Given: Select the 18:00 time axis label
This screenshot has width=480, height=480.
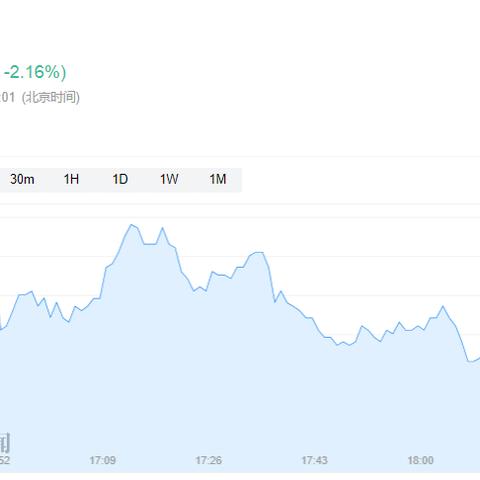Looking at the screenshot, I should point(420,460).
